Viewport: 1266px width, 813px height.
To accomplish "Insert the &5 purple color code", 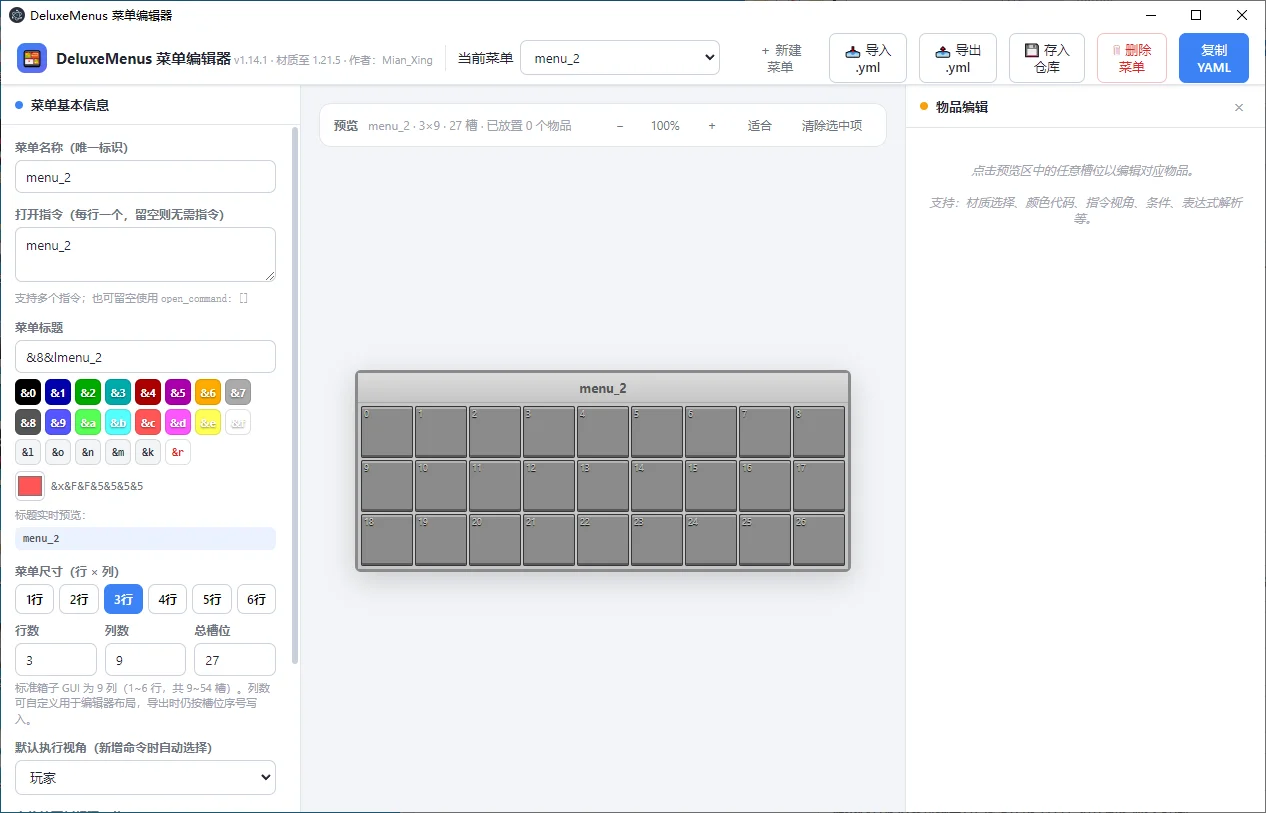I will pyautogui.click(x=178, y=392).
